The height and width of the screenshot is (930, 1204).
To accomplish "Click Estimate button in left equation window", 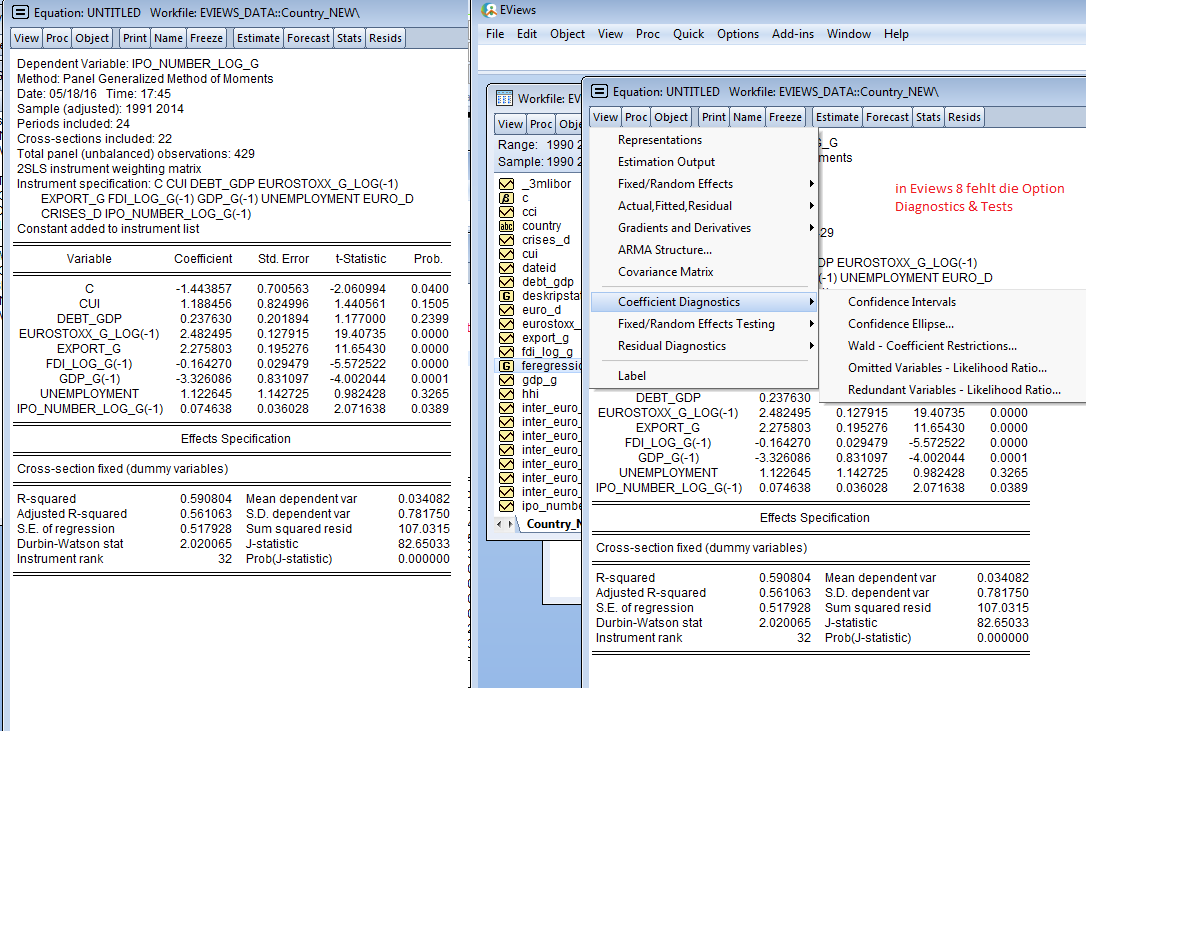I will coord(258,38).
